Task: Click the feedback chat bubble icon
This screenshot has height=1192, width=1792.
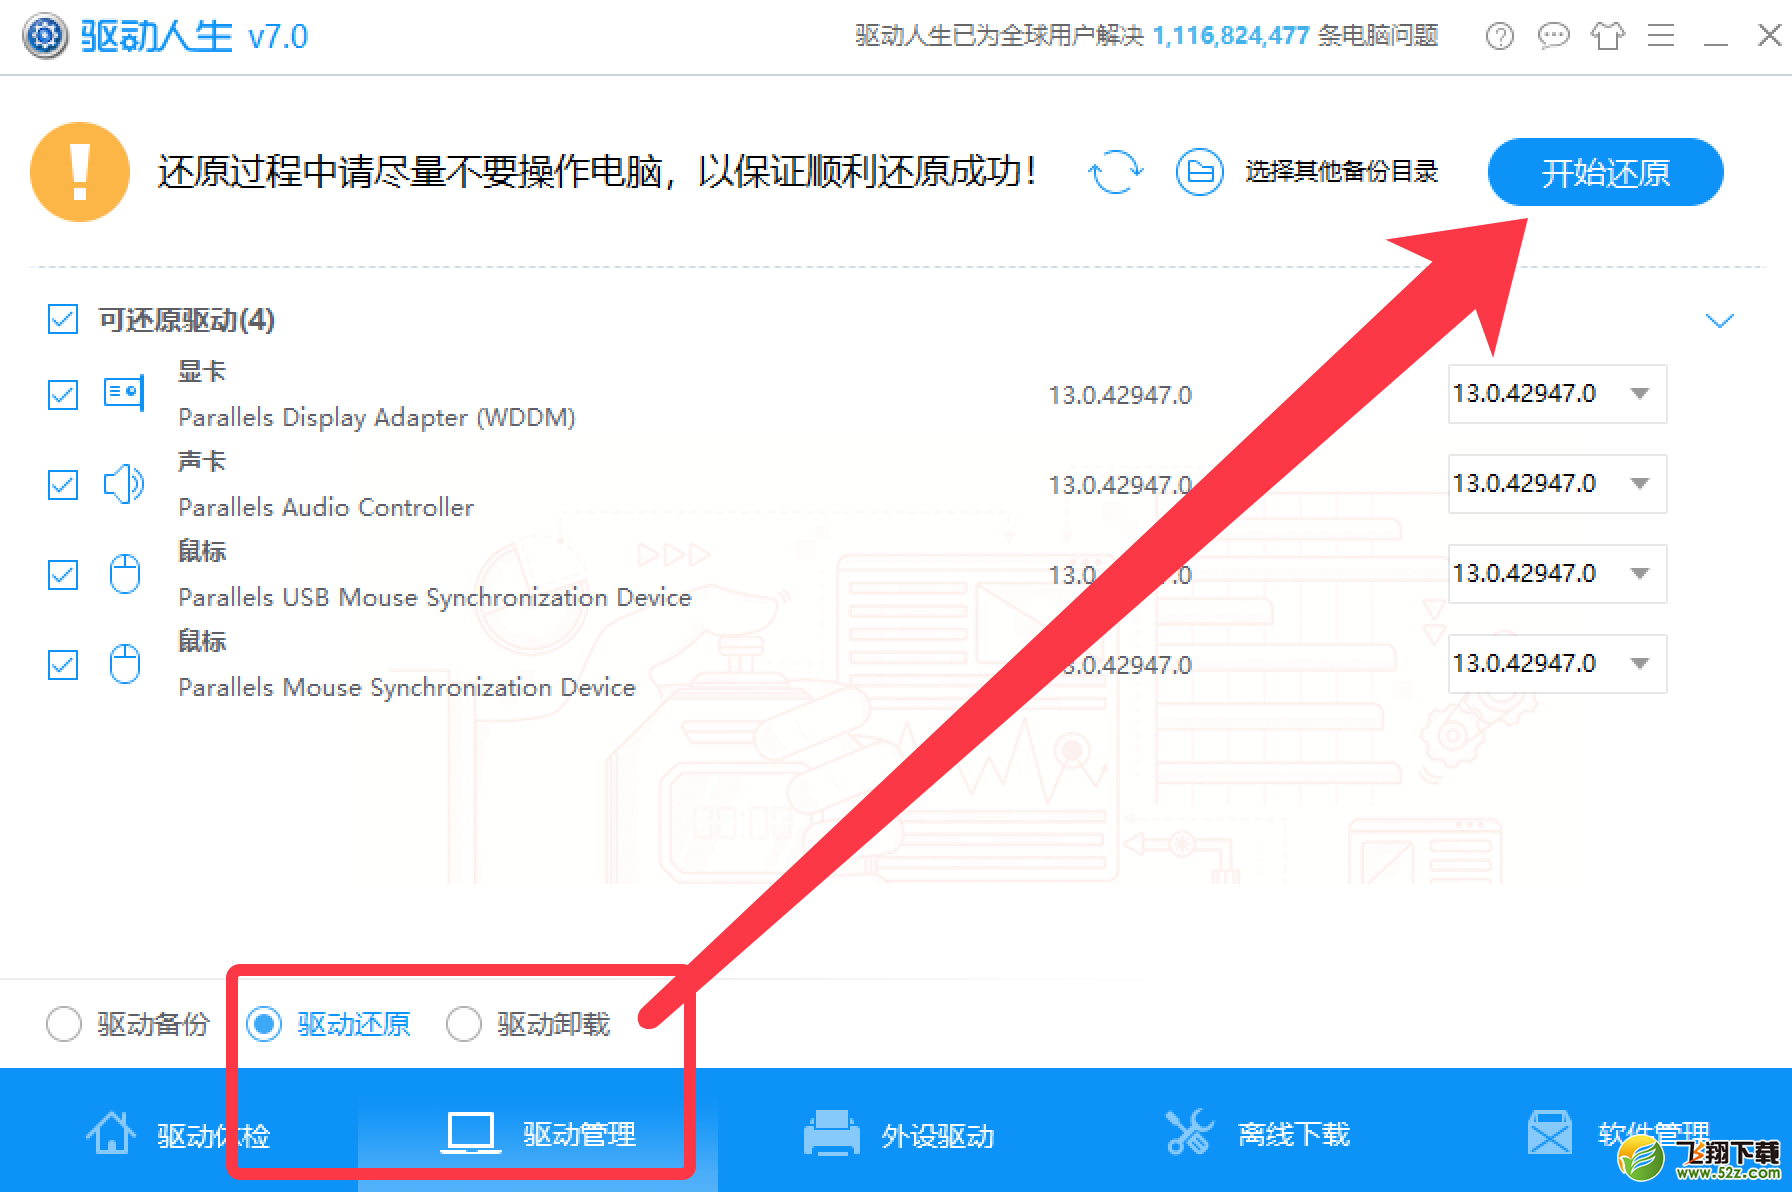Action: coord(1553,35)
